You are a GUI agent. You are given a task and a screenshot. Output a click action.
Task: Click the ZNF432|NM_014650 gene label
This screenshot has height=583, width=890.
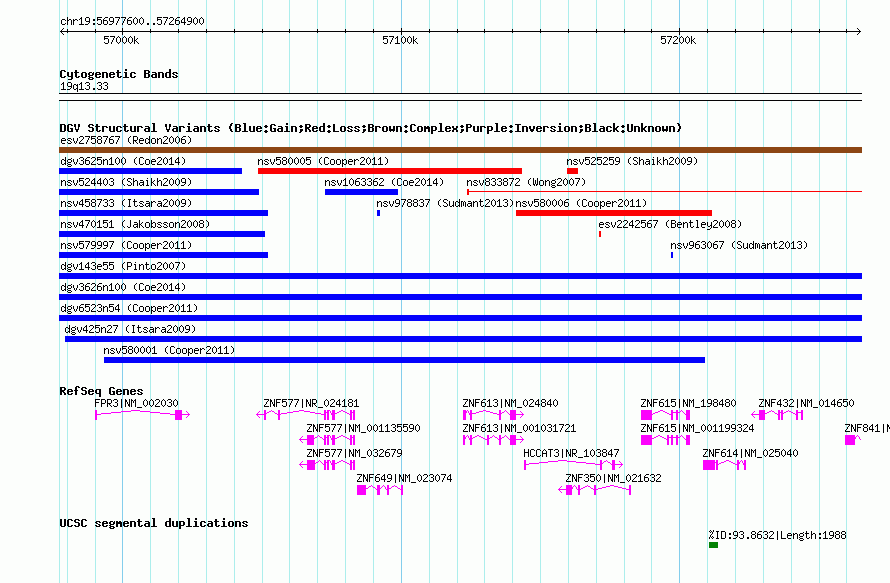(x=807, y=403)
